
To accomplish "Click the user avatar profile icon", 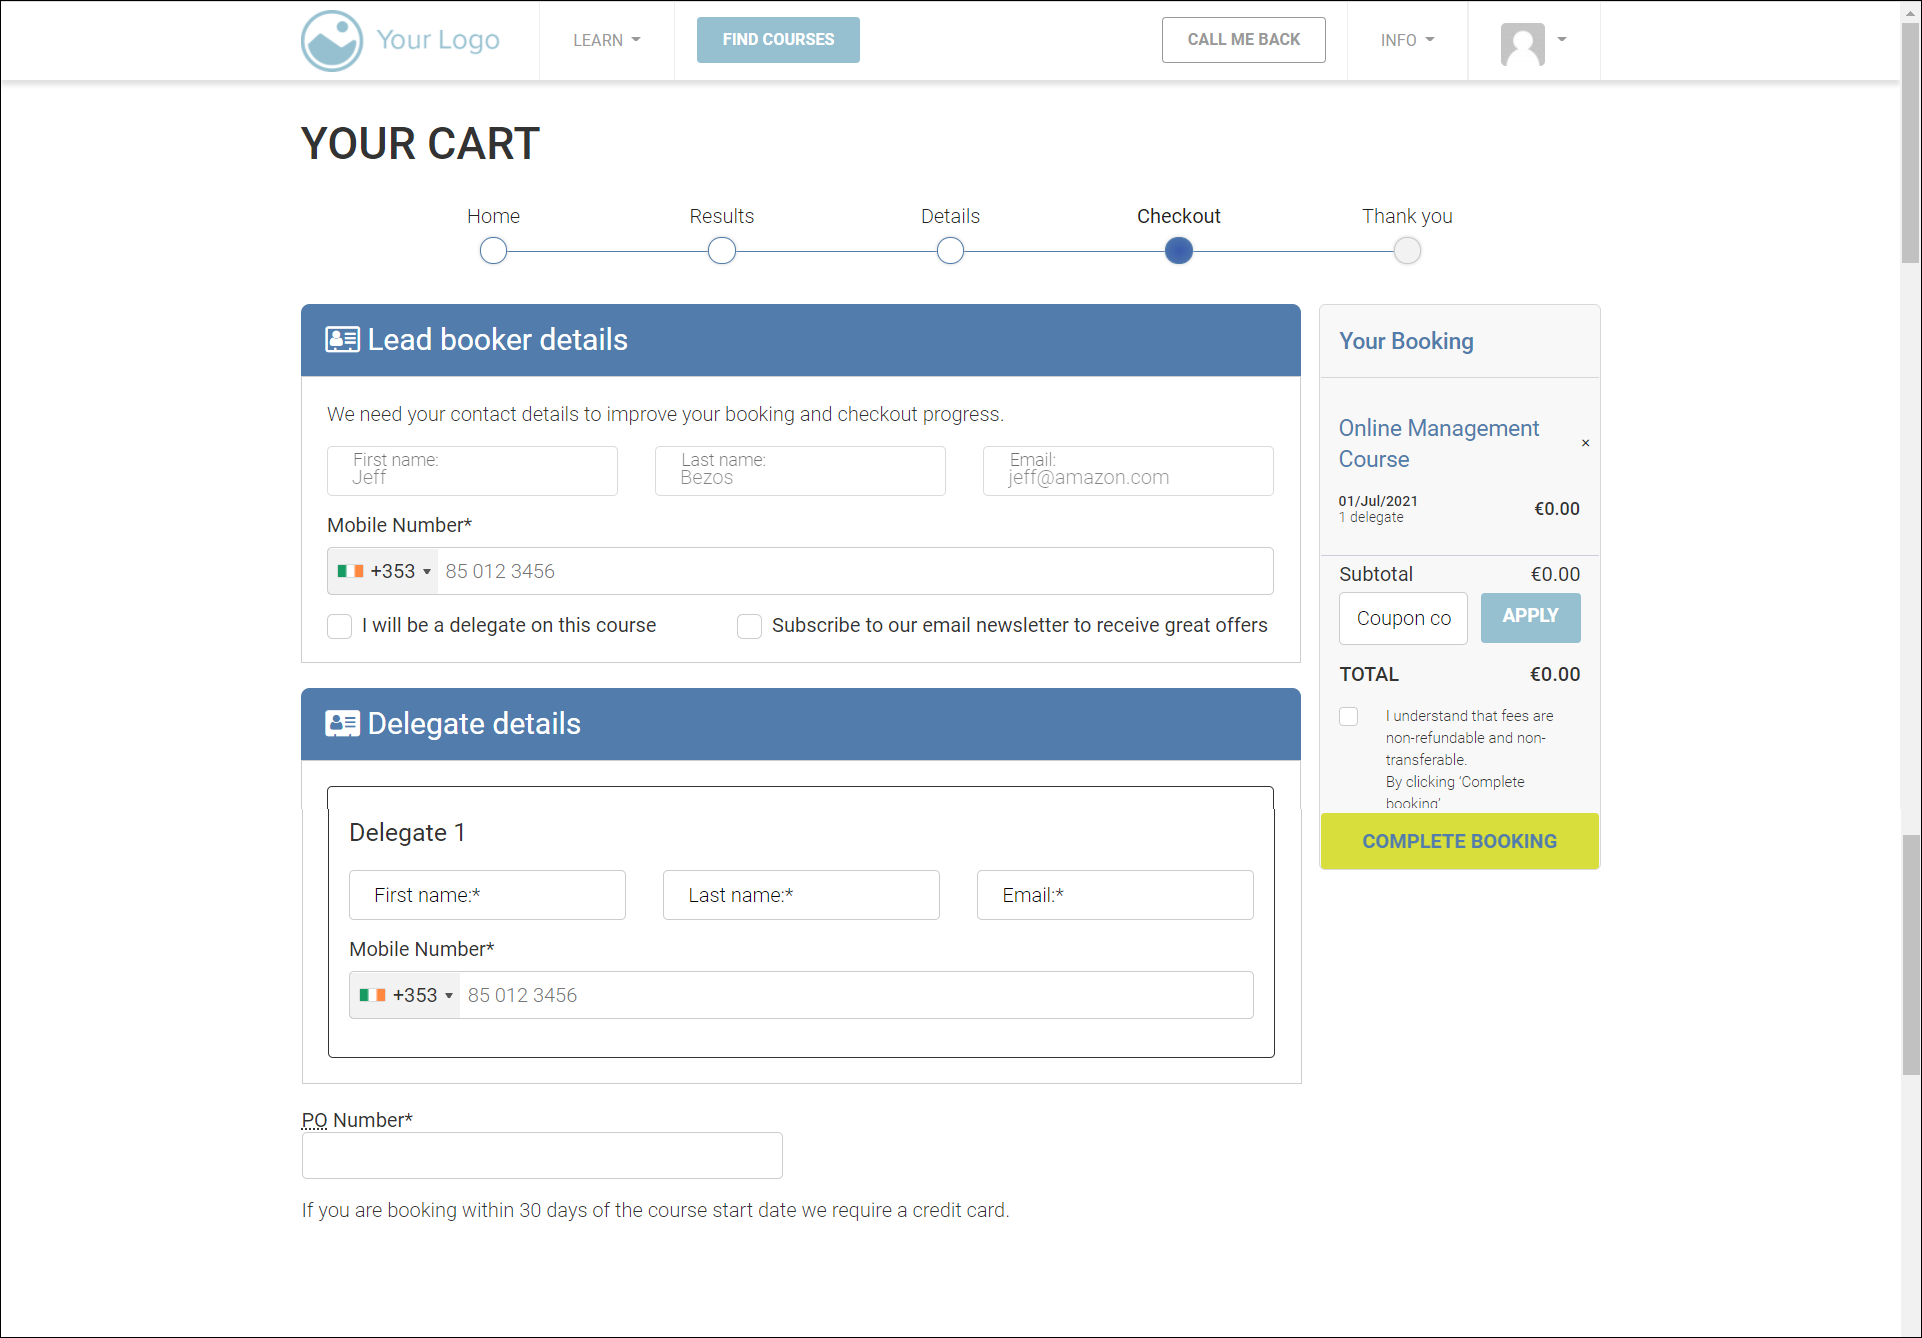I will tap(1522, 44).
